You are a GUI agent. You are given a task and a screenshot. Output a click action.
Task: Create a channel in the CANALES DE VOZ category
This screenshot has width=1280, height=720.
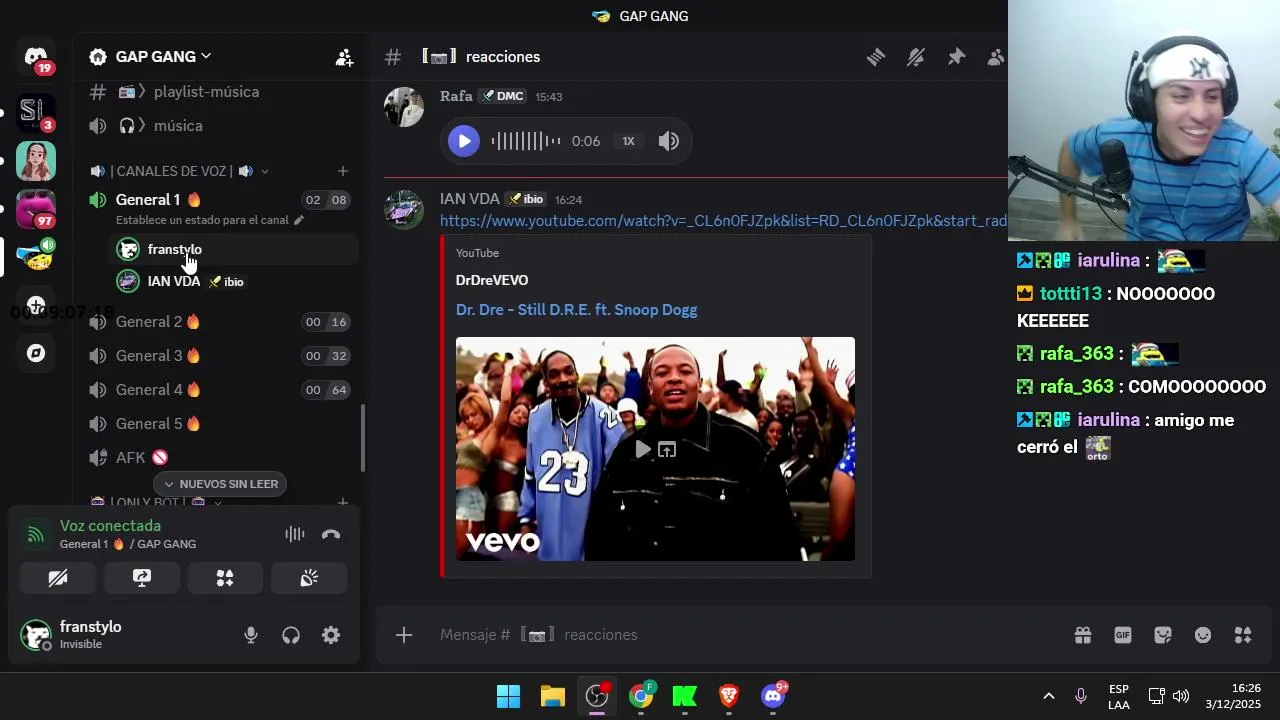[343, 171]
